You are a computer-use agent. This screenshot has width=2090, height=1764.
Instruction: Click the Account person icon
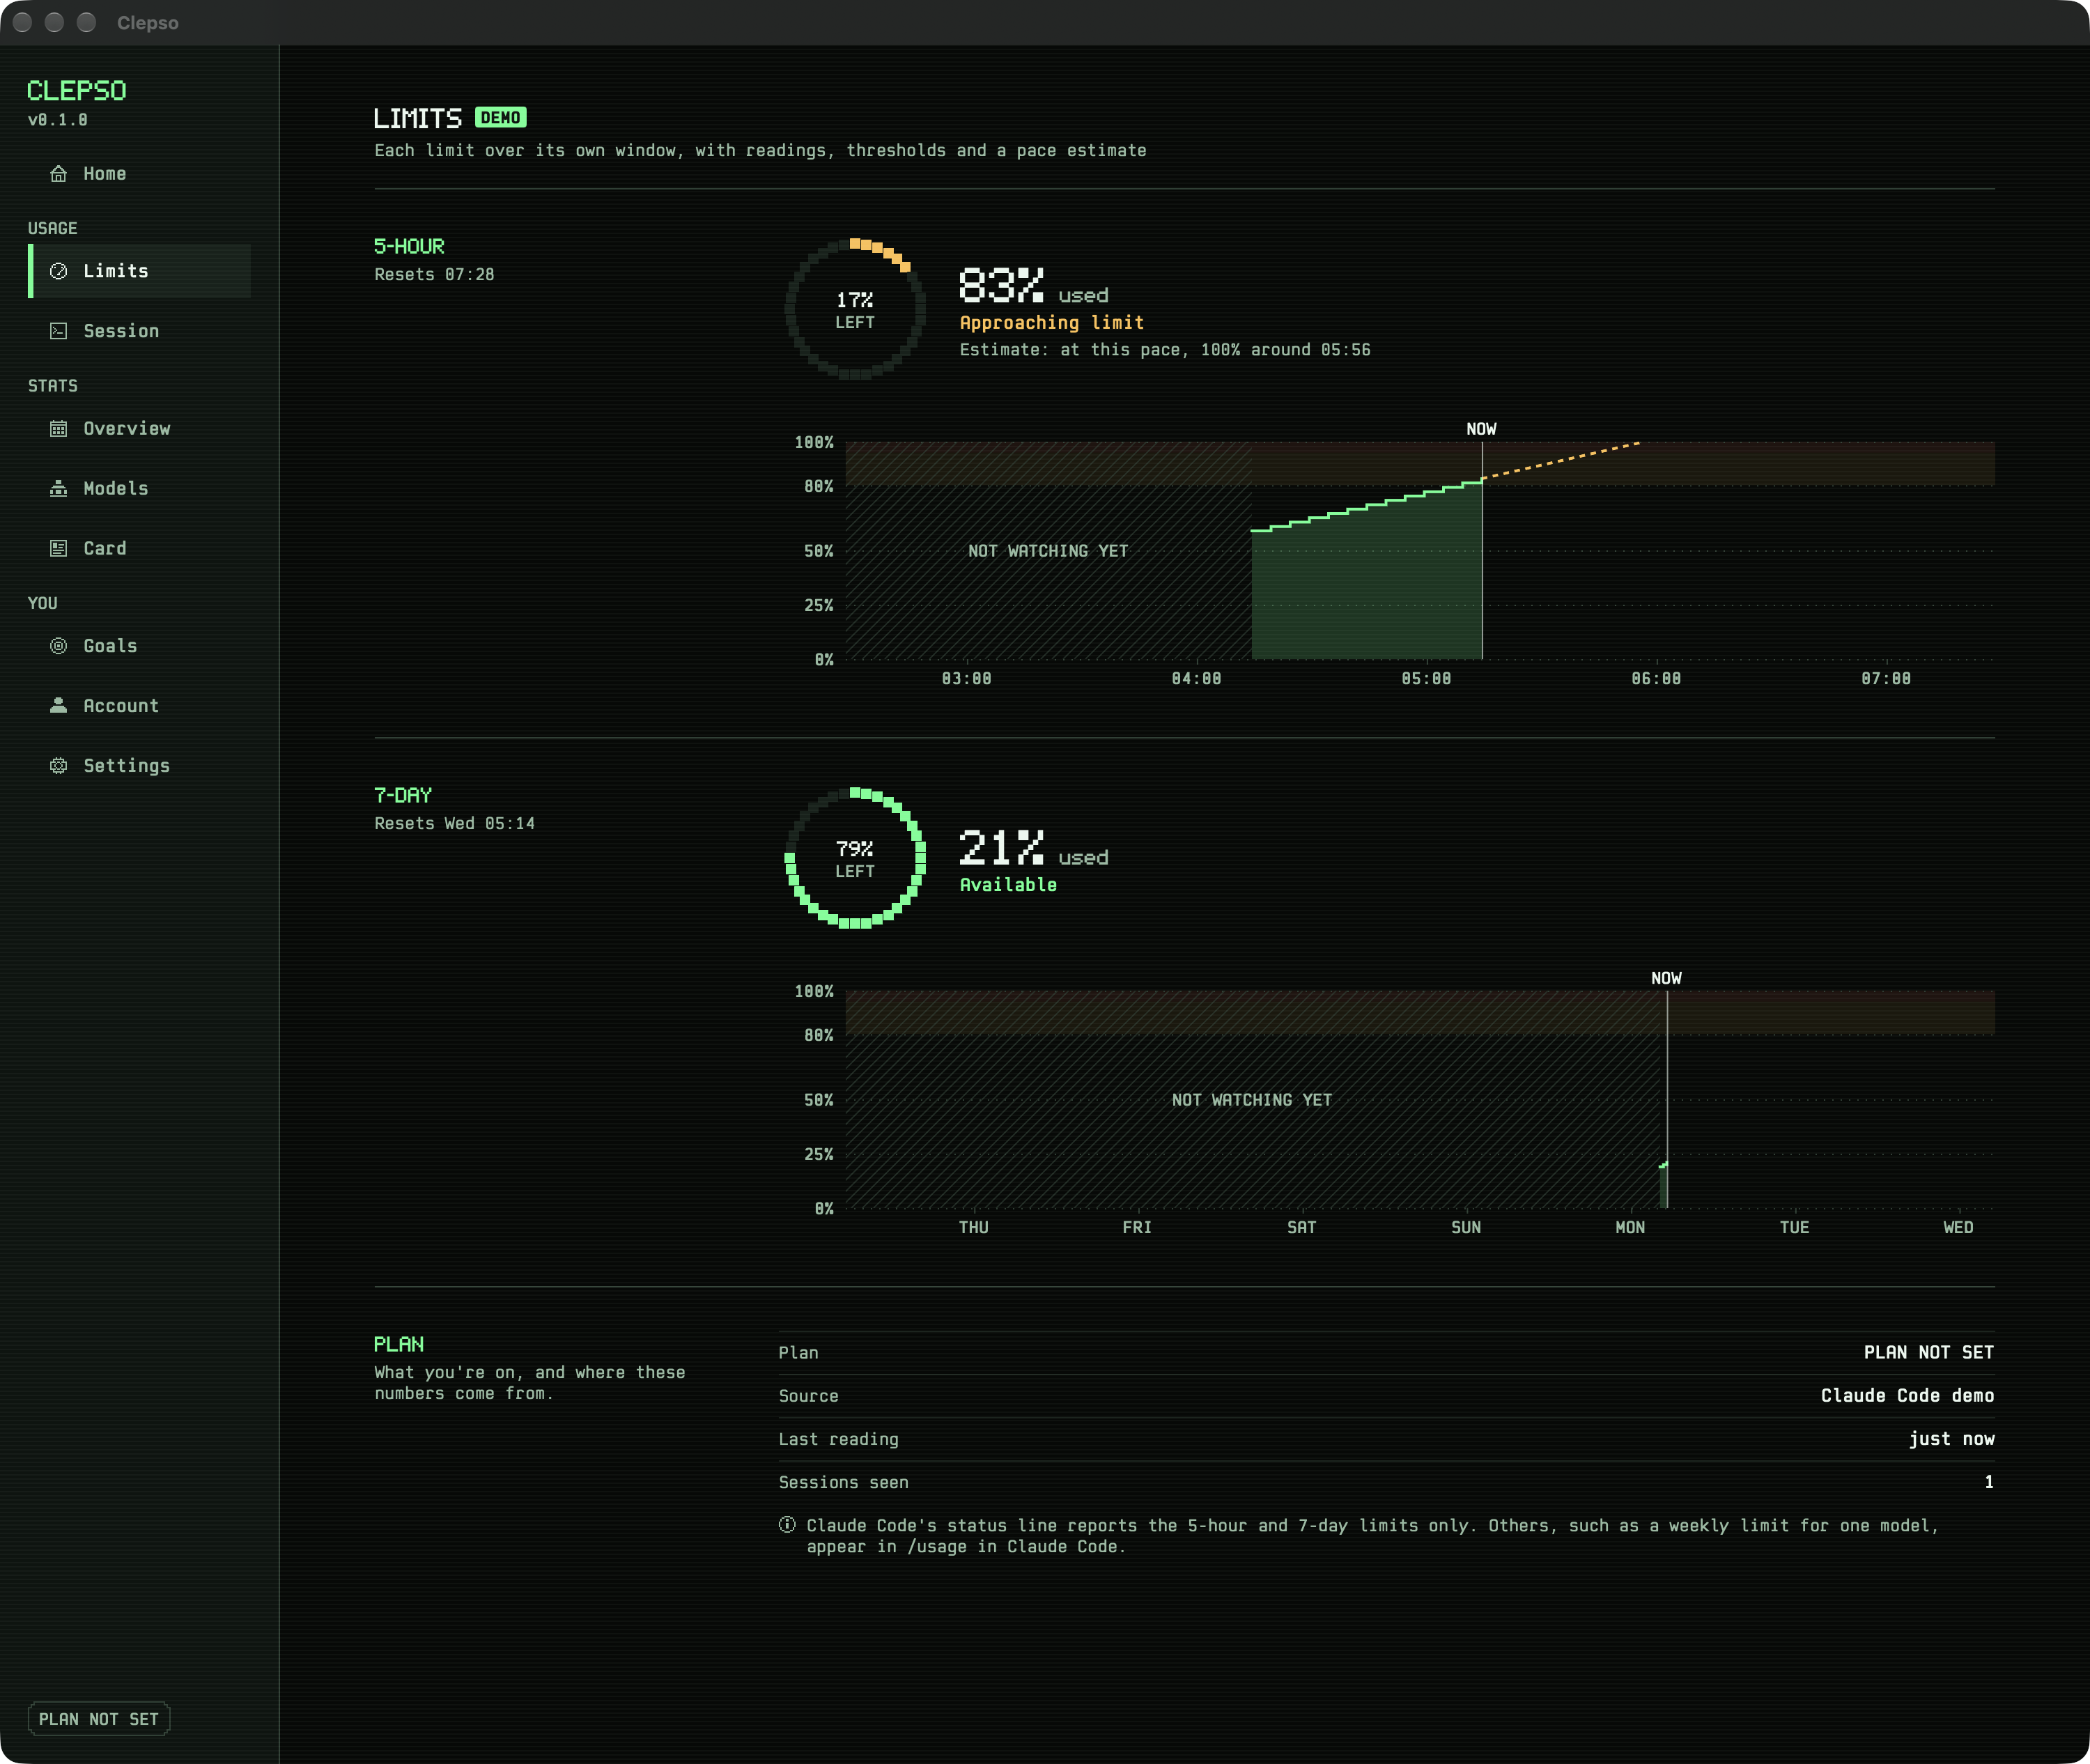click(59, 706)
